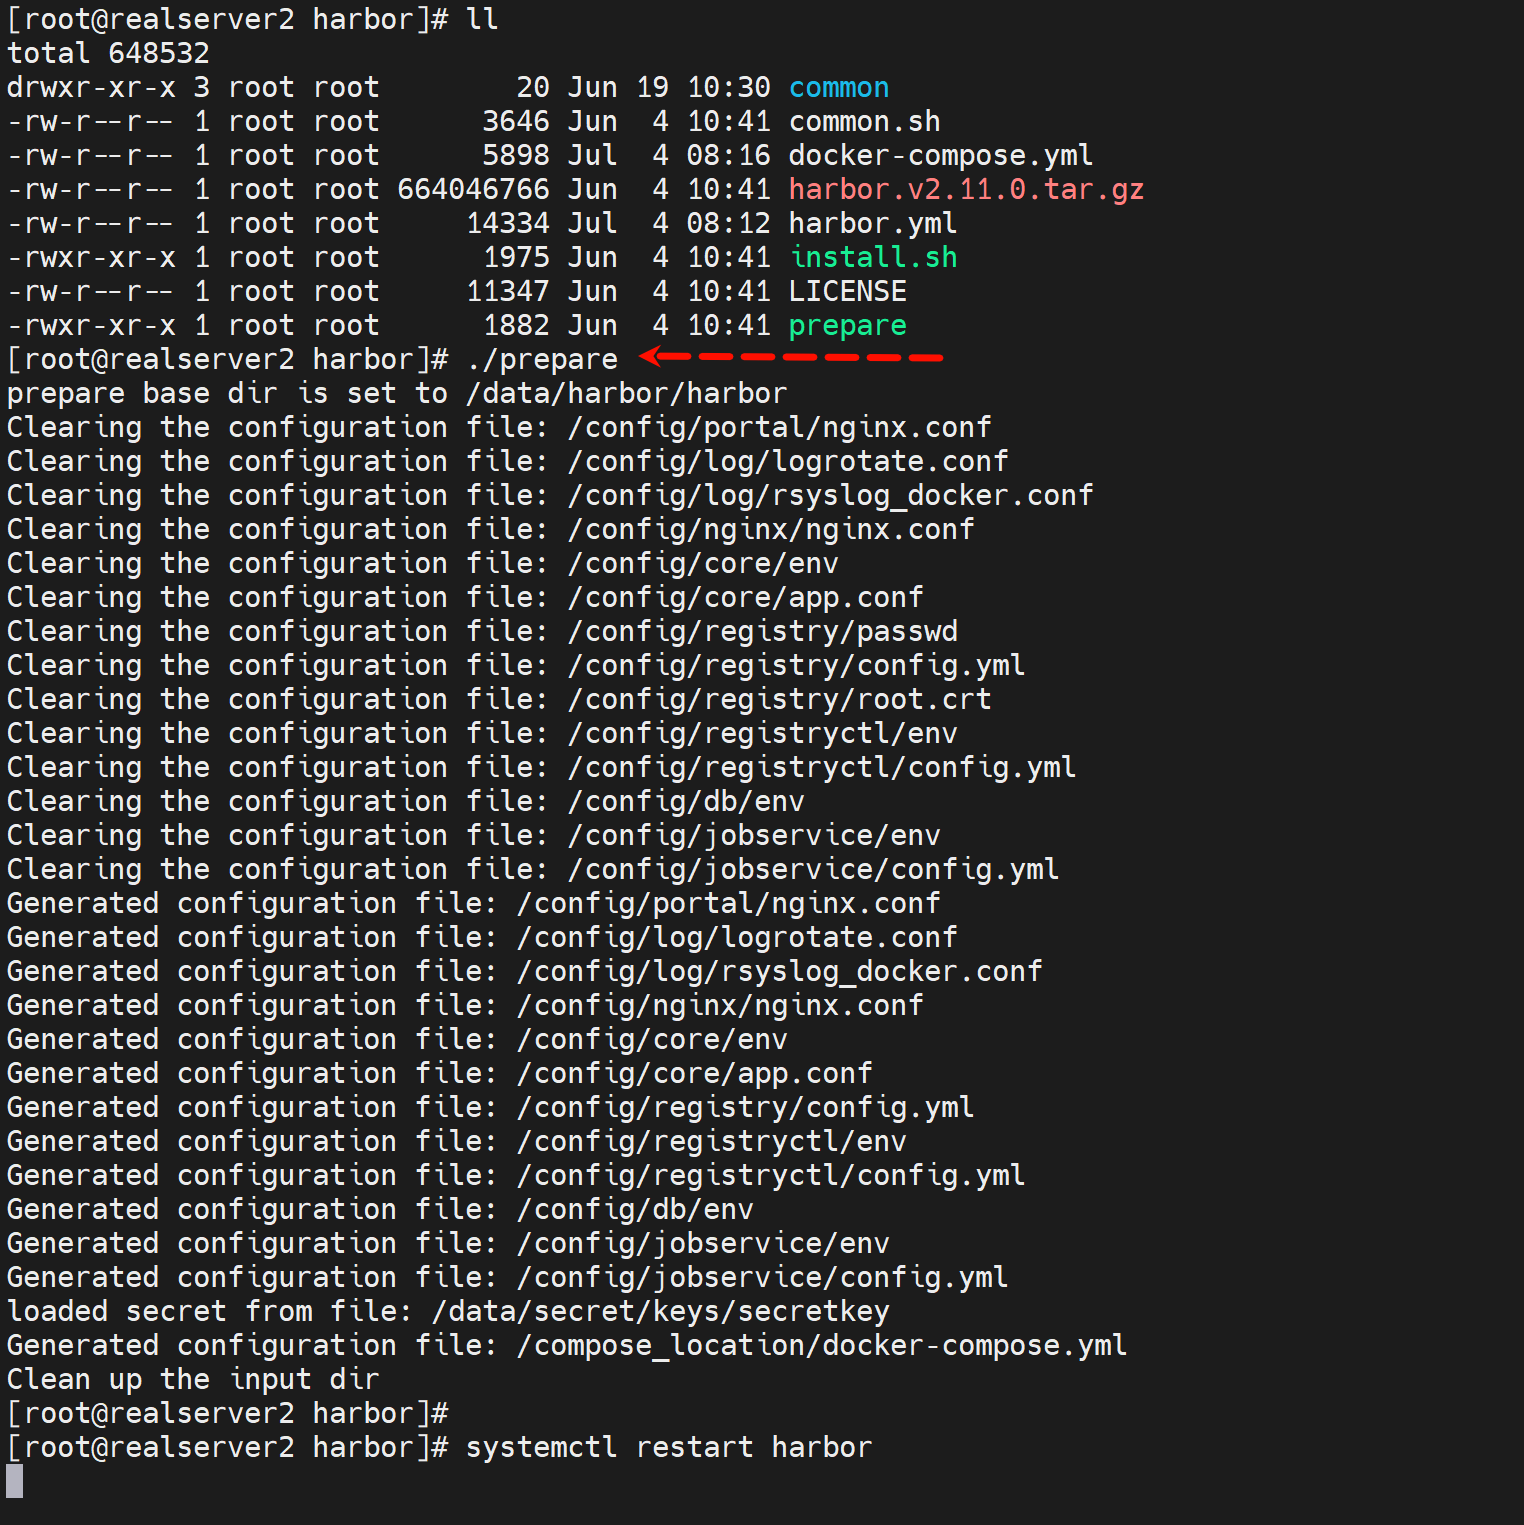Click the /data/secret/keys/secretkey path
Viewport: 1524px width, 1525px height.
660,1312
